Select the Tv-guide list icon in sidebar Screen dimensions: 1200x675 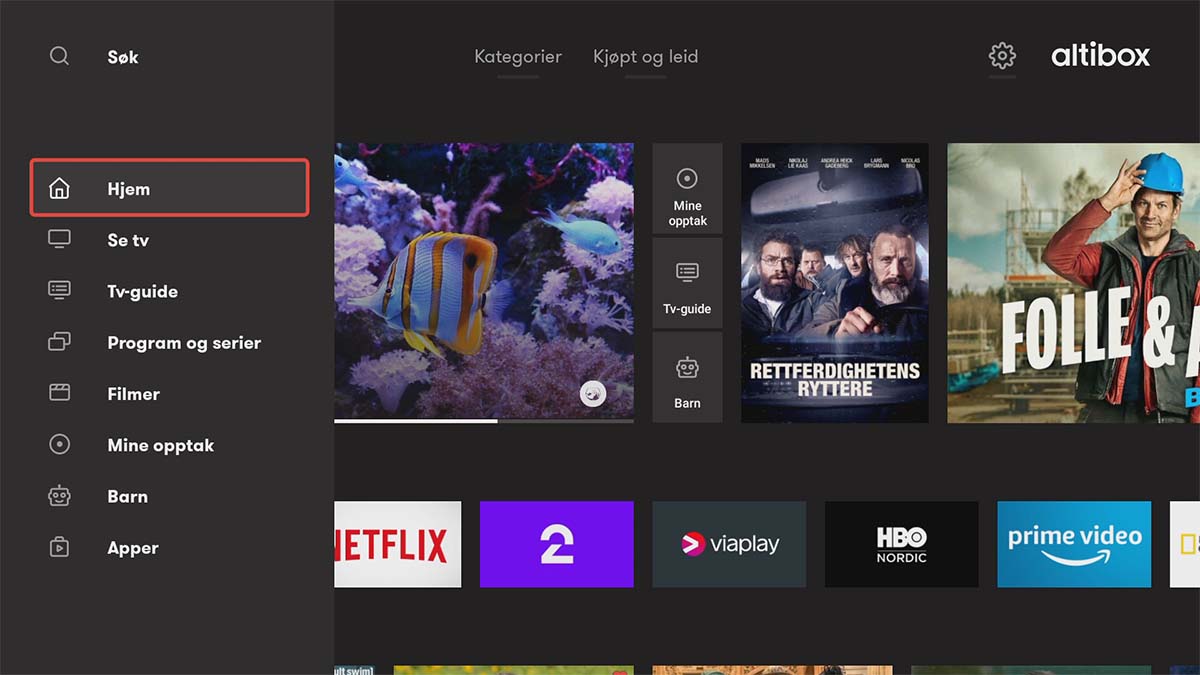[60, 290]
